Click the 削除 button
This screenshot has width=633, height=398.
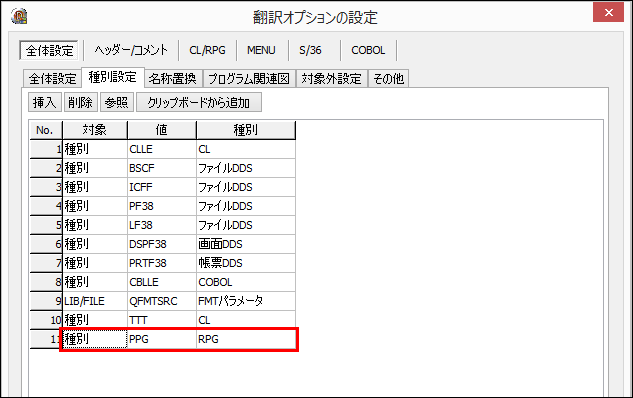(x=80, y=103)
